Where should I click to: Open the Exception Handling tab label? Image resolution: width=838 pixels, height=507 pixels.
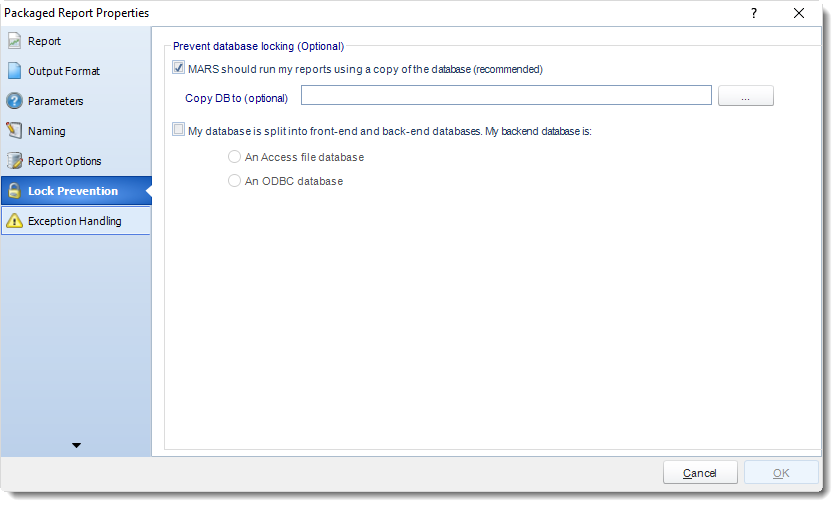pyautogui.click(x=75, y=221)
